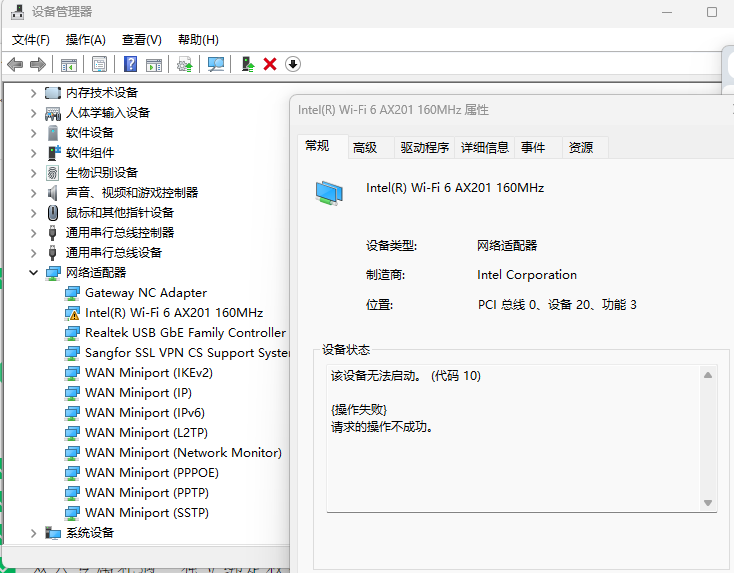Click the black down-arrow disable device icon
Image resolution: width=734 pixels, height=573 pixels.
pyautogui.click(x=293, y=64)
